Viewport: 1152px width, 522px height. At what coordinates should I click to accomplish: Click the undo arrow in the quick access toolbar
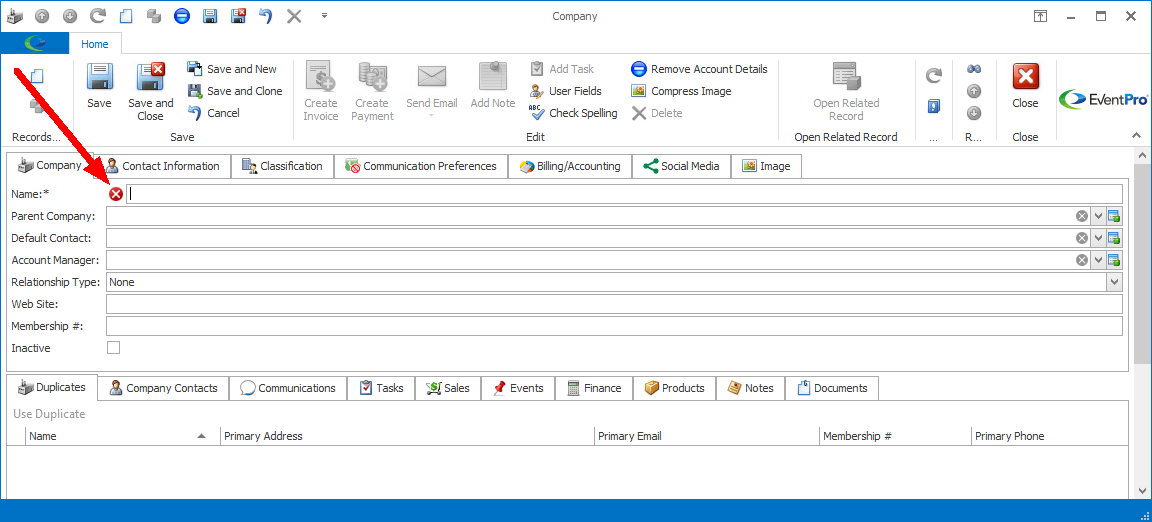[x=266, y=16]
